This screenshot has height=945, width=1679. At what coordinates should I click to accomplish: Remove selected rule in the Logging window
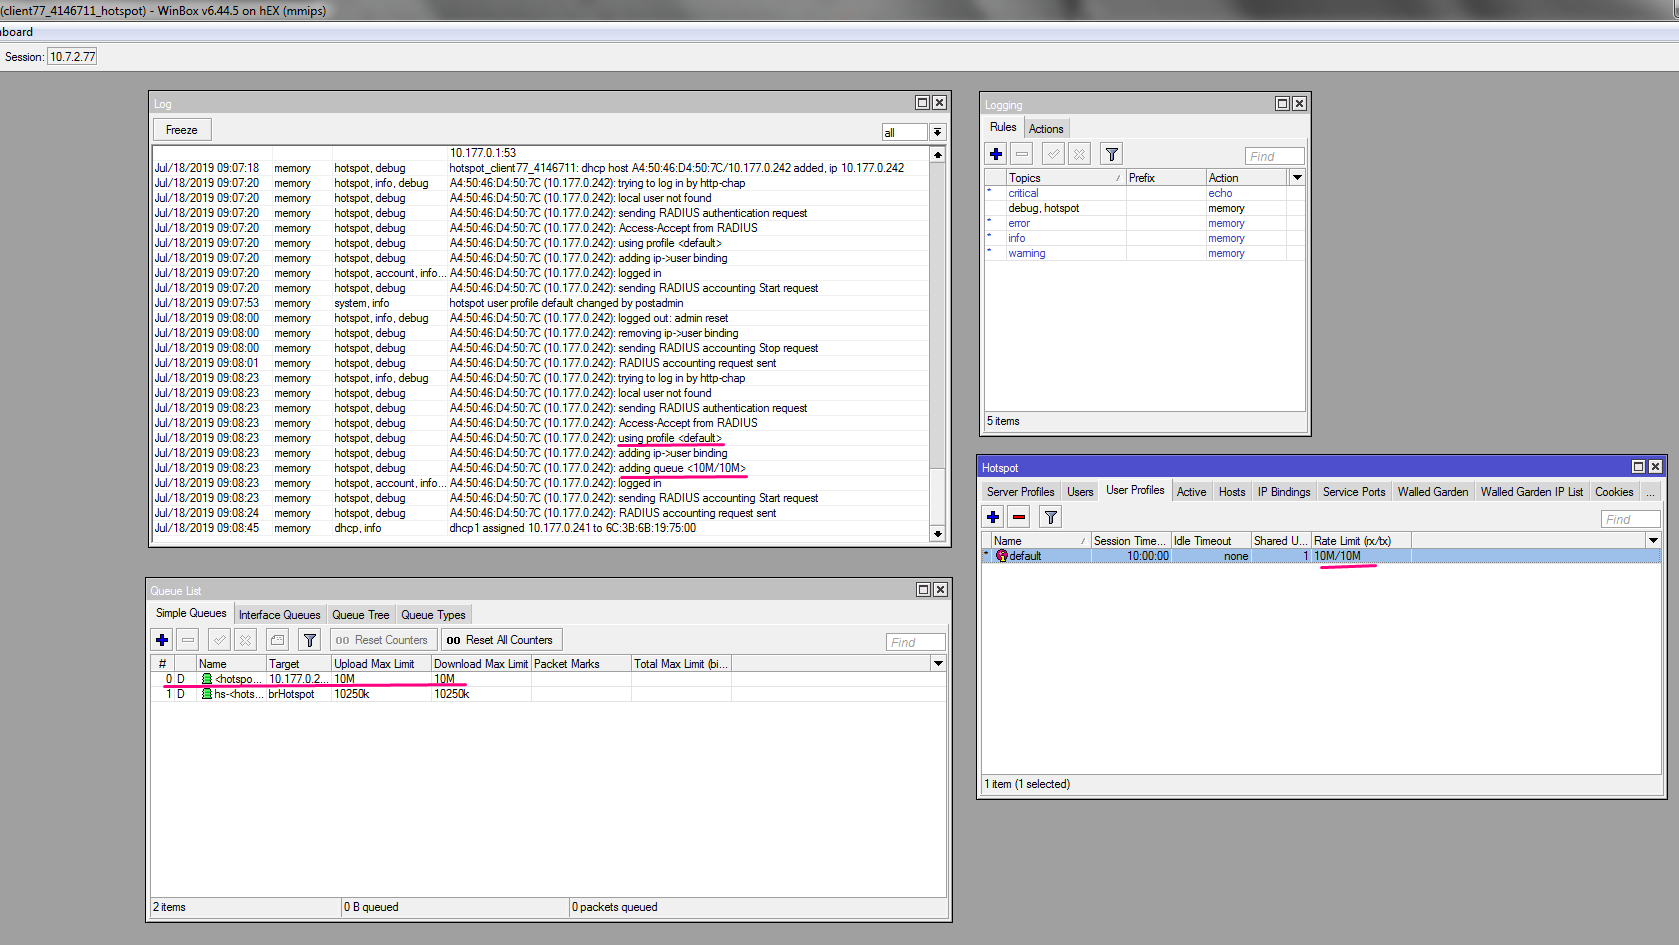(1022, 154)
